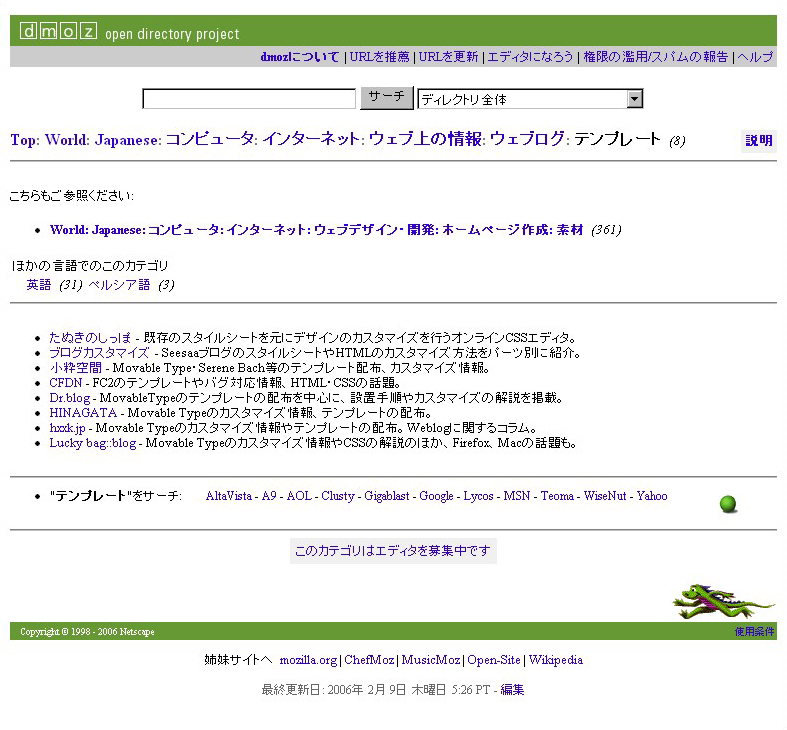
Task: Open the hxxk.jp site link
Action: point(67,428)
